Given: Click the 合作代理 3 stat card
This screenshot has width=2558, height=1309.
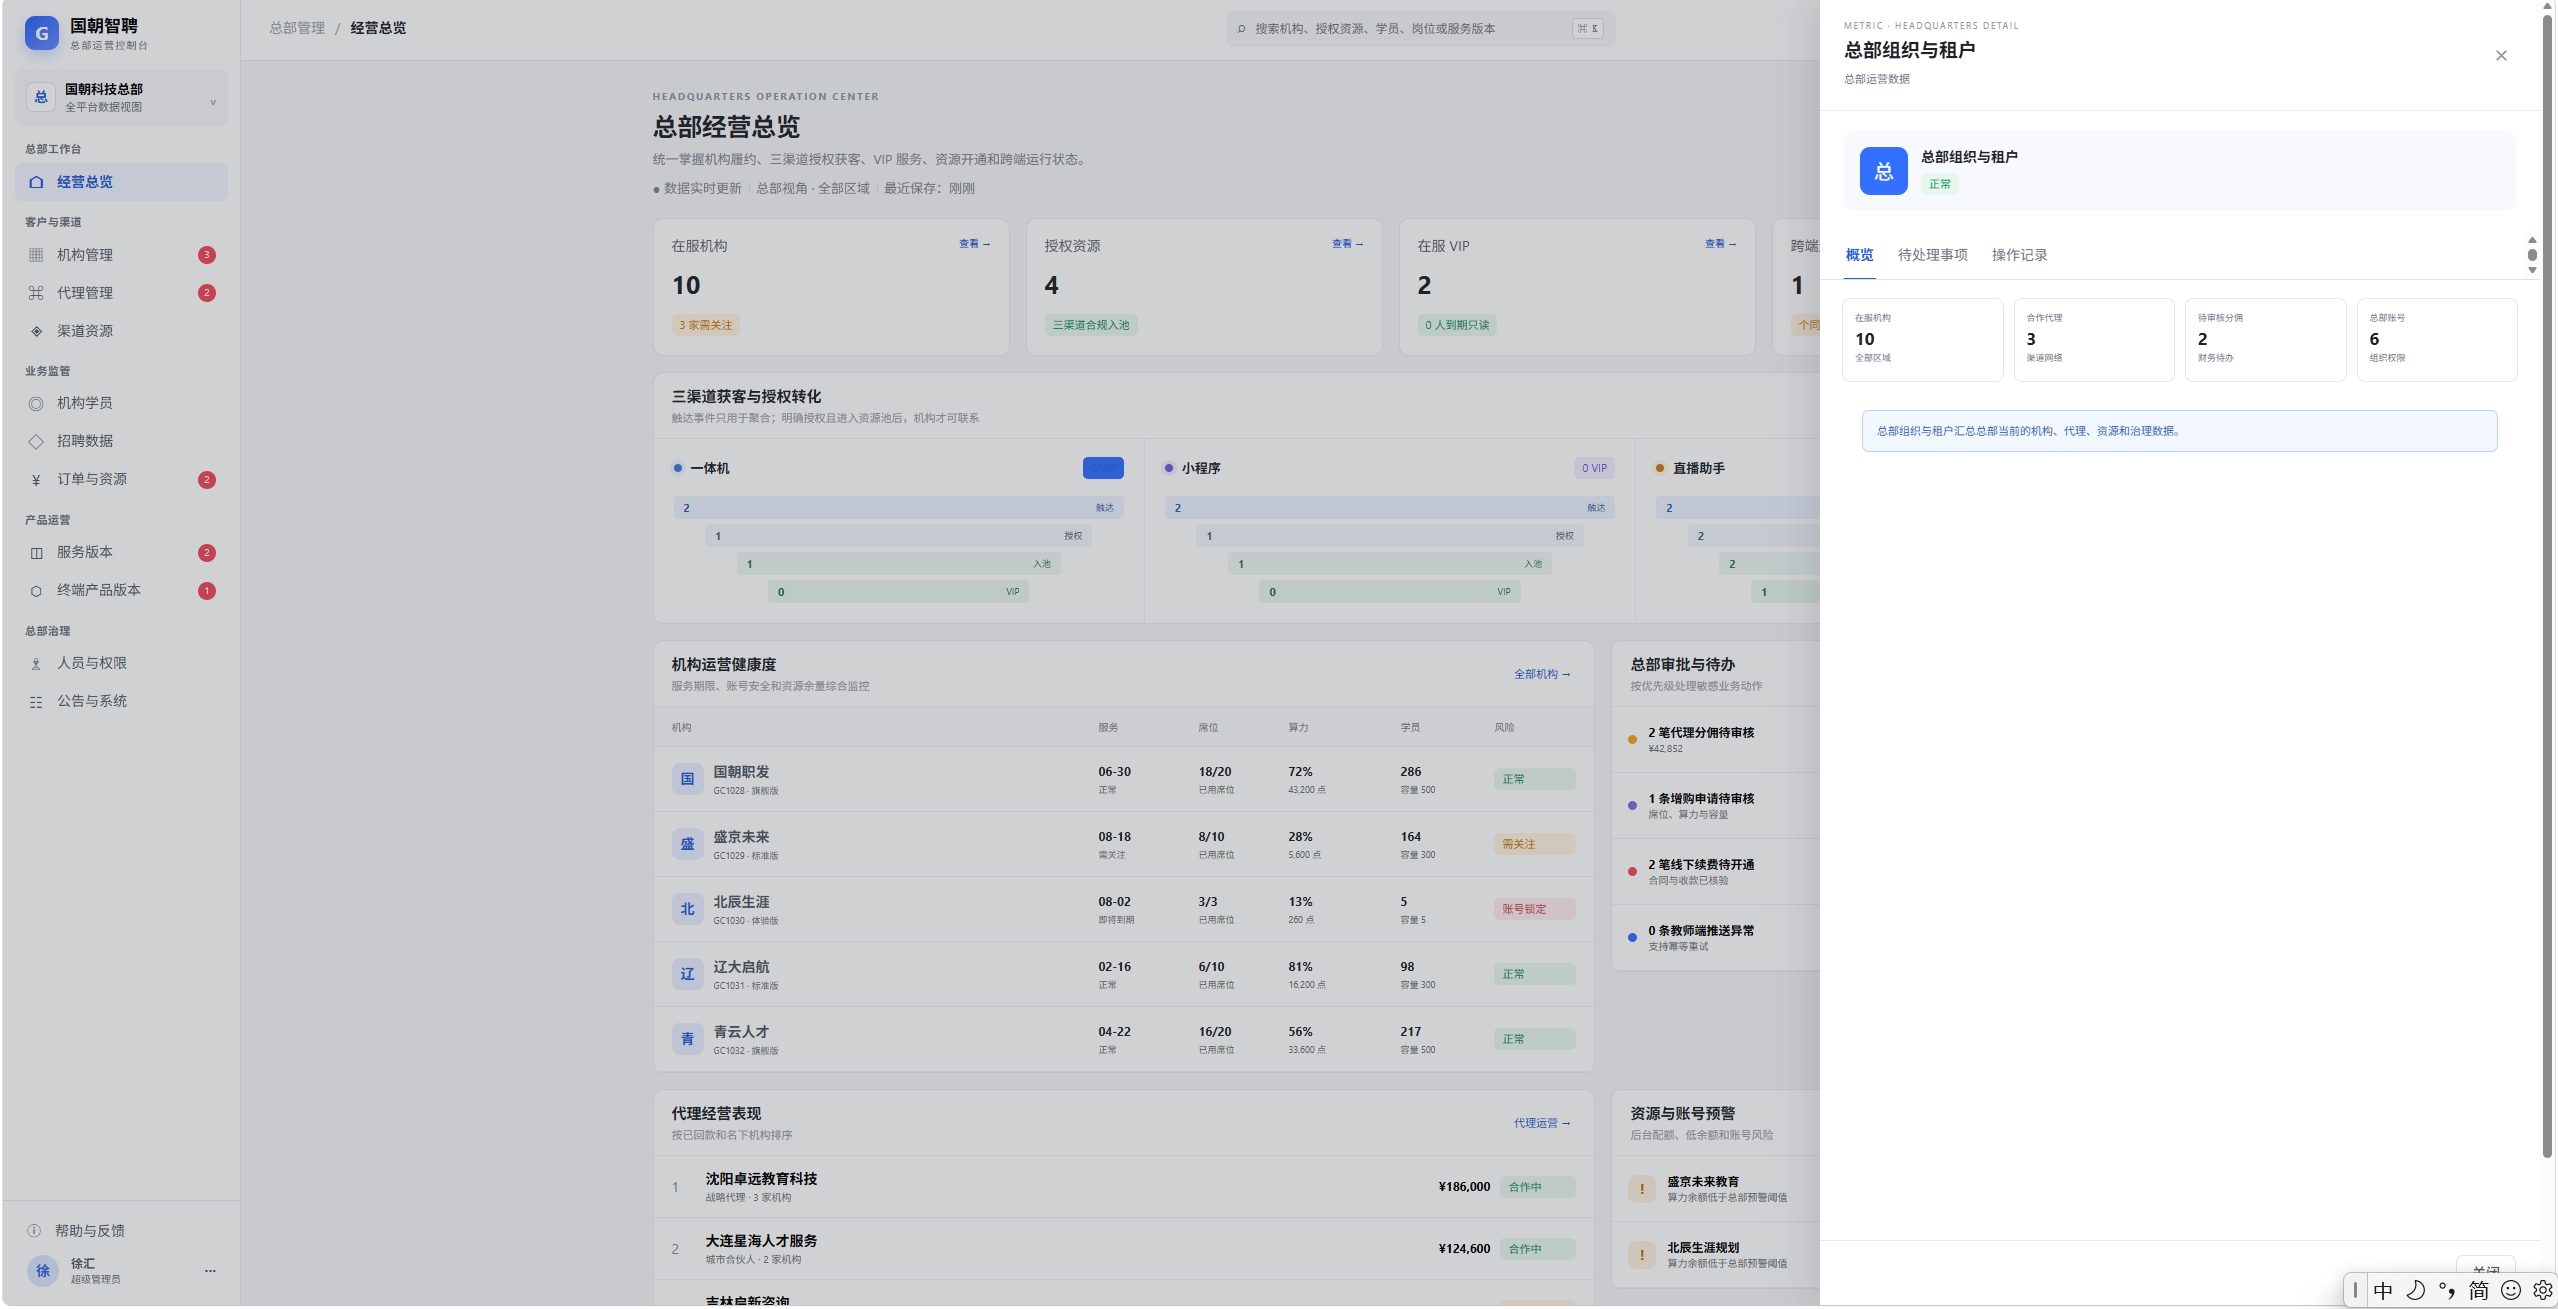Looking at the screenshot, I should [x=2093, y=339].
